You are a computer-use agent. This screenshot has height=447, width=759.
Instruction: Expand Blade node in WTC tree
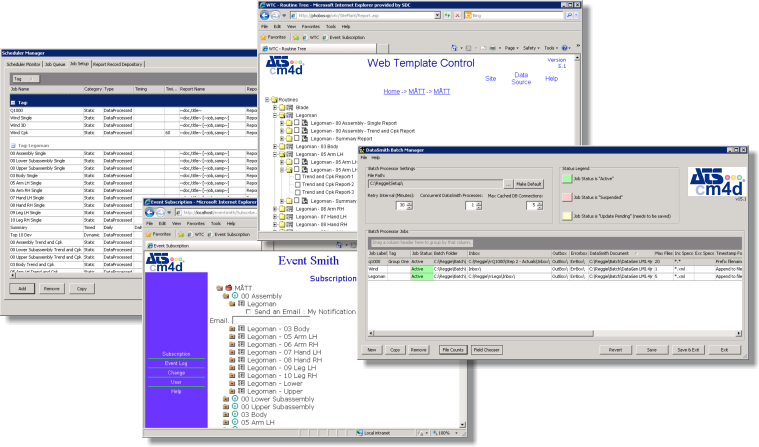pyautogui.click(x=274, y=108)
